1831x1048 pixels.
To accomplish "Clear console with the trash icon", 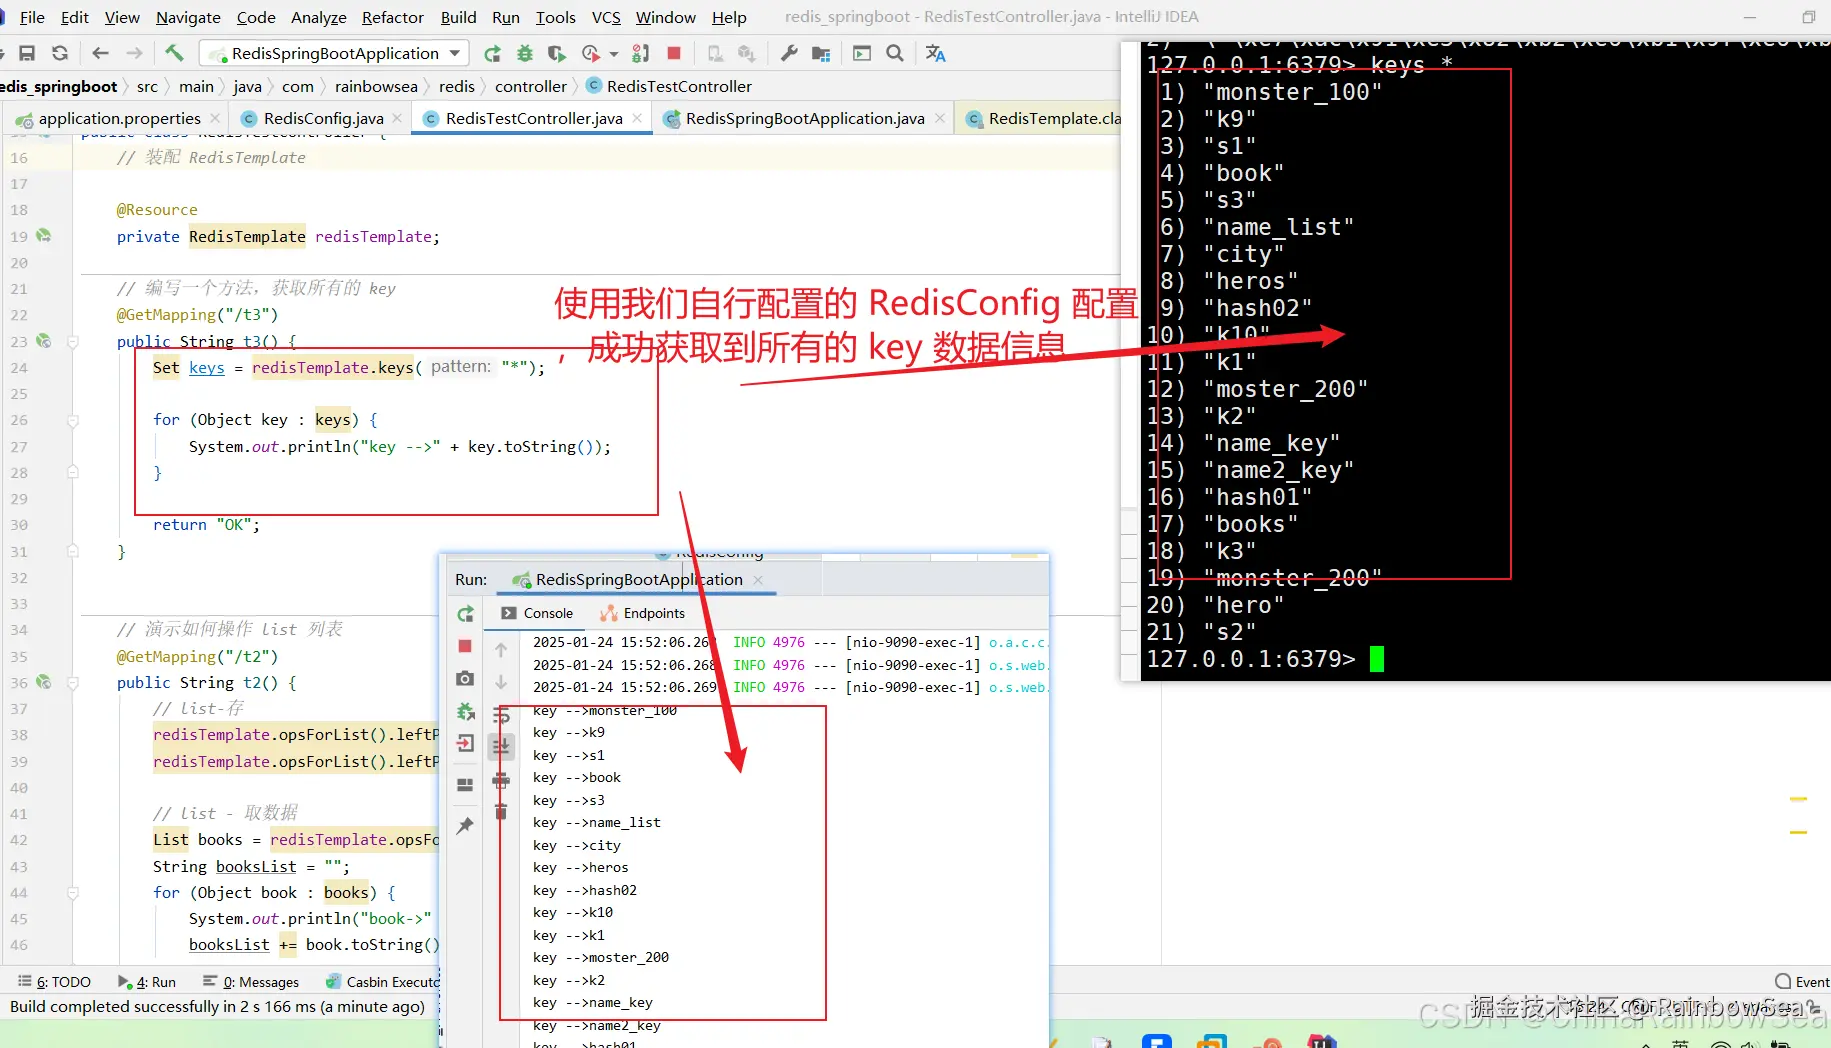I will pos(501,811).
